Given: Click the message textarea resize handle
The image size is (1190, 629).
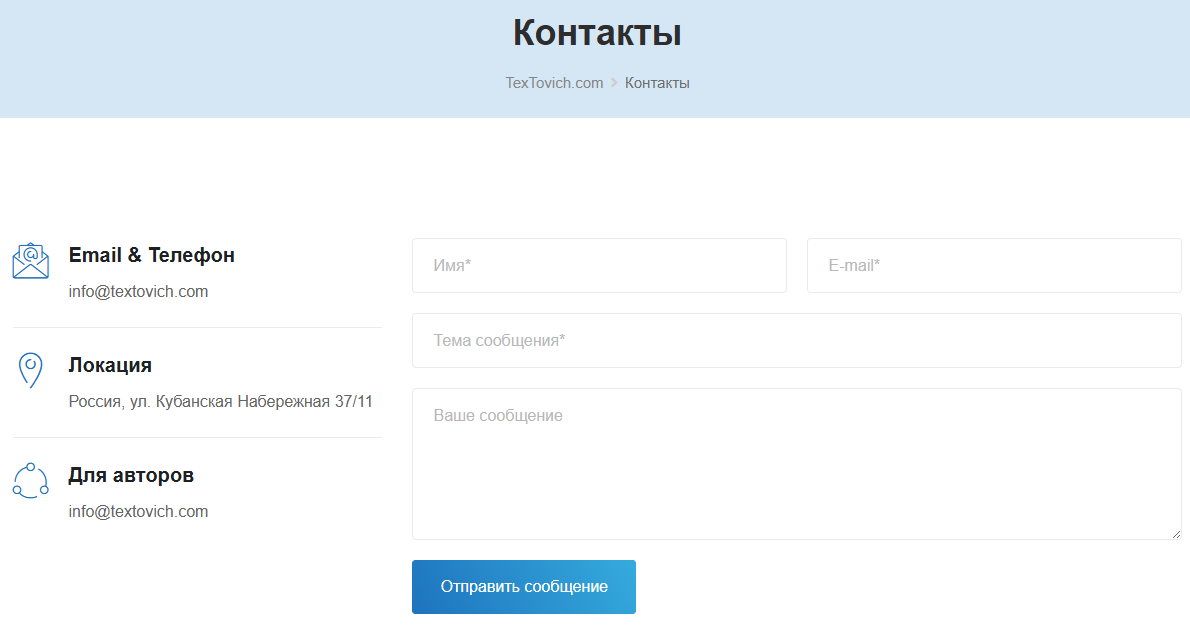Looking at the screenshot, I should (x=1176, y=534).
